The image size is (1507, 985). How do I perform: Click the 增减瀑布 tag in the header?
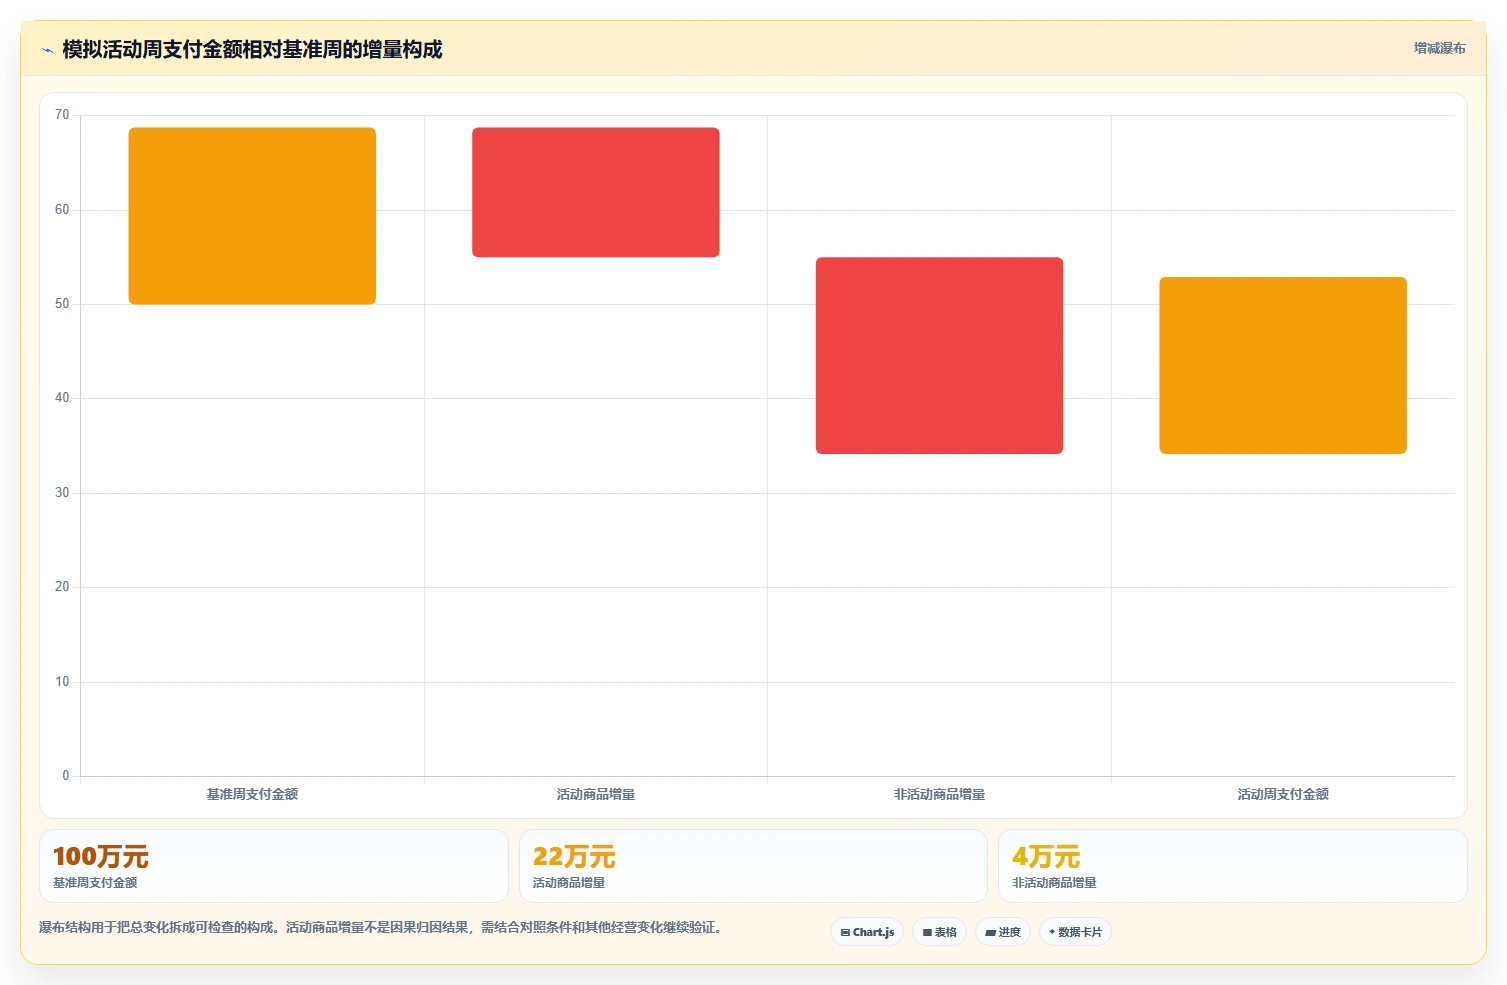click(1439, 48)
